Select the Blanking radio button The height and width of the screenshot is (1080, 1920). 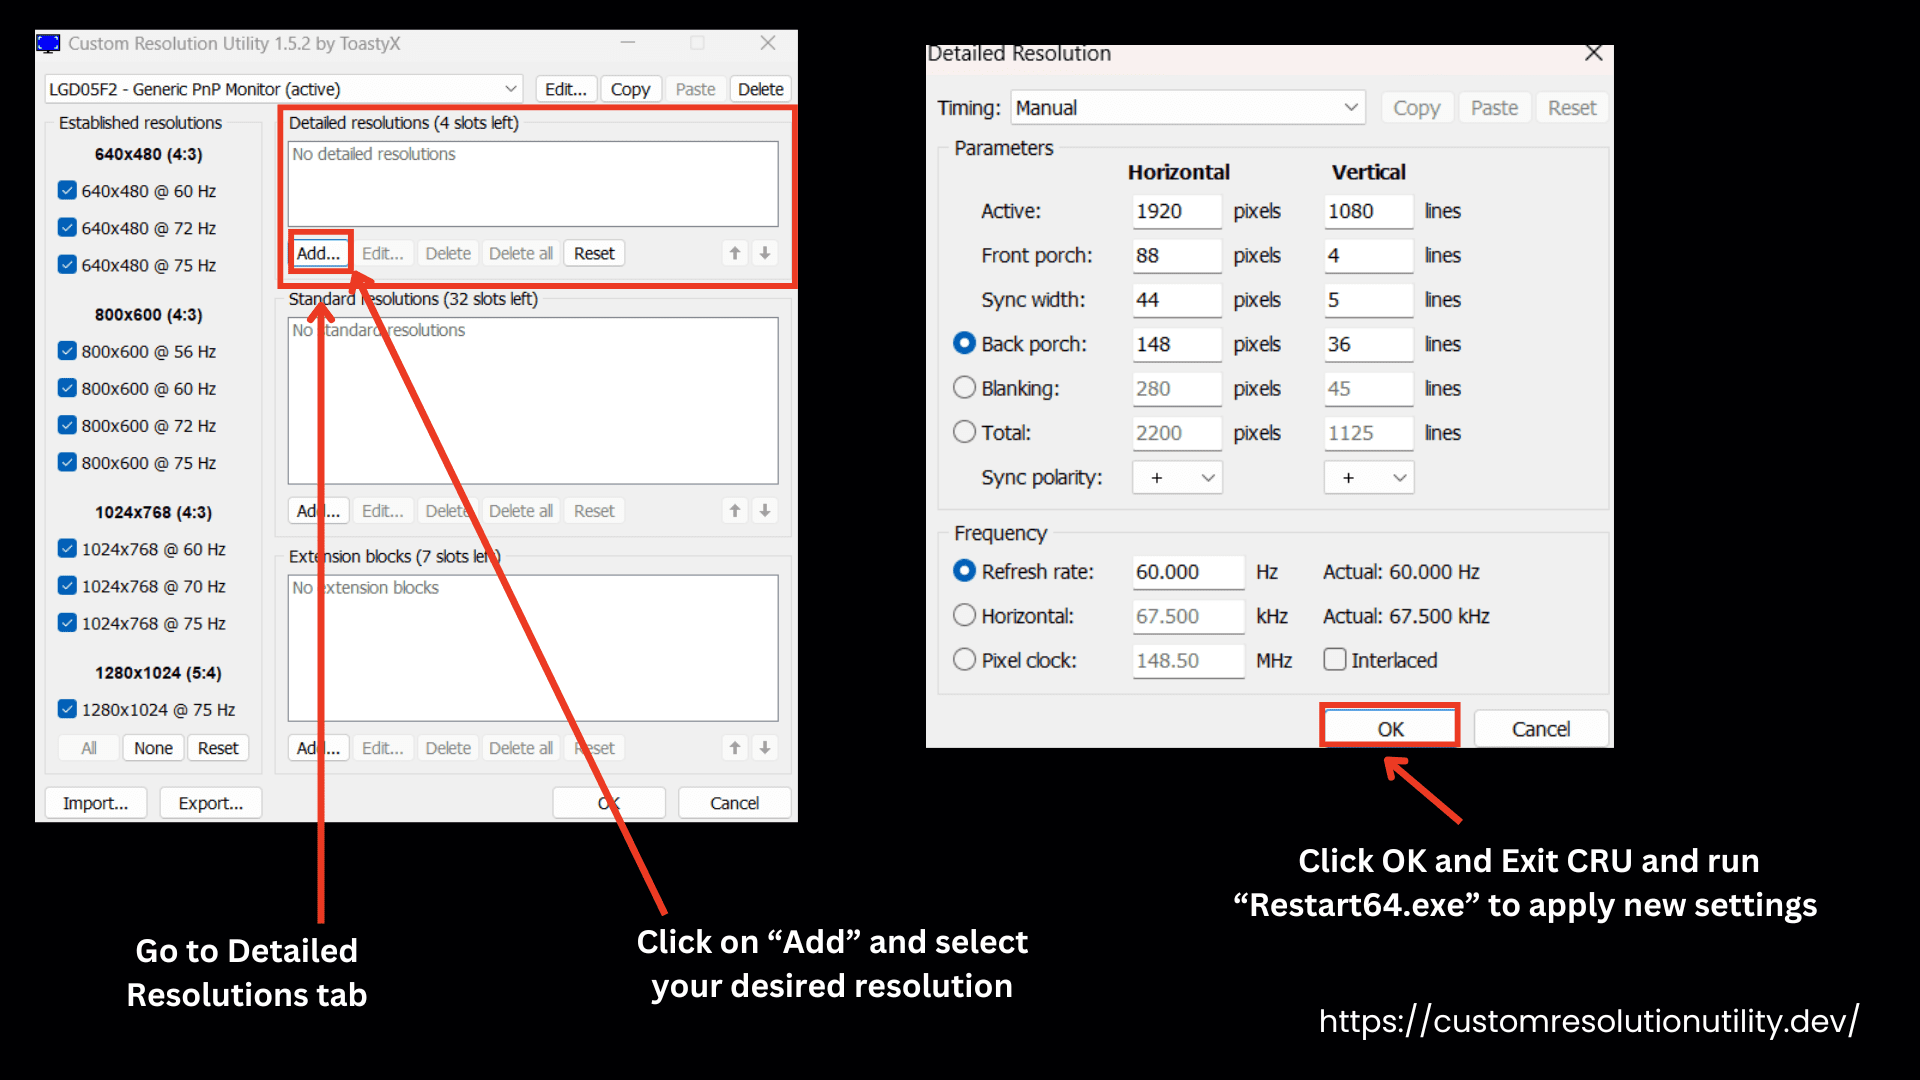[964, 388]
